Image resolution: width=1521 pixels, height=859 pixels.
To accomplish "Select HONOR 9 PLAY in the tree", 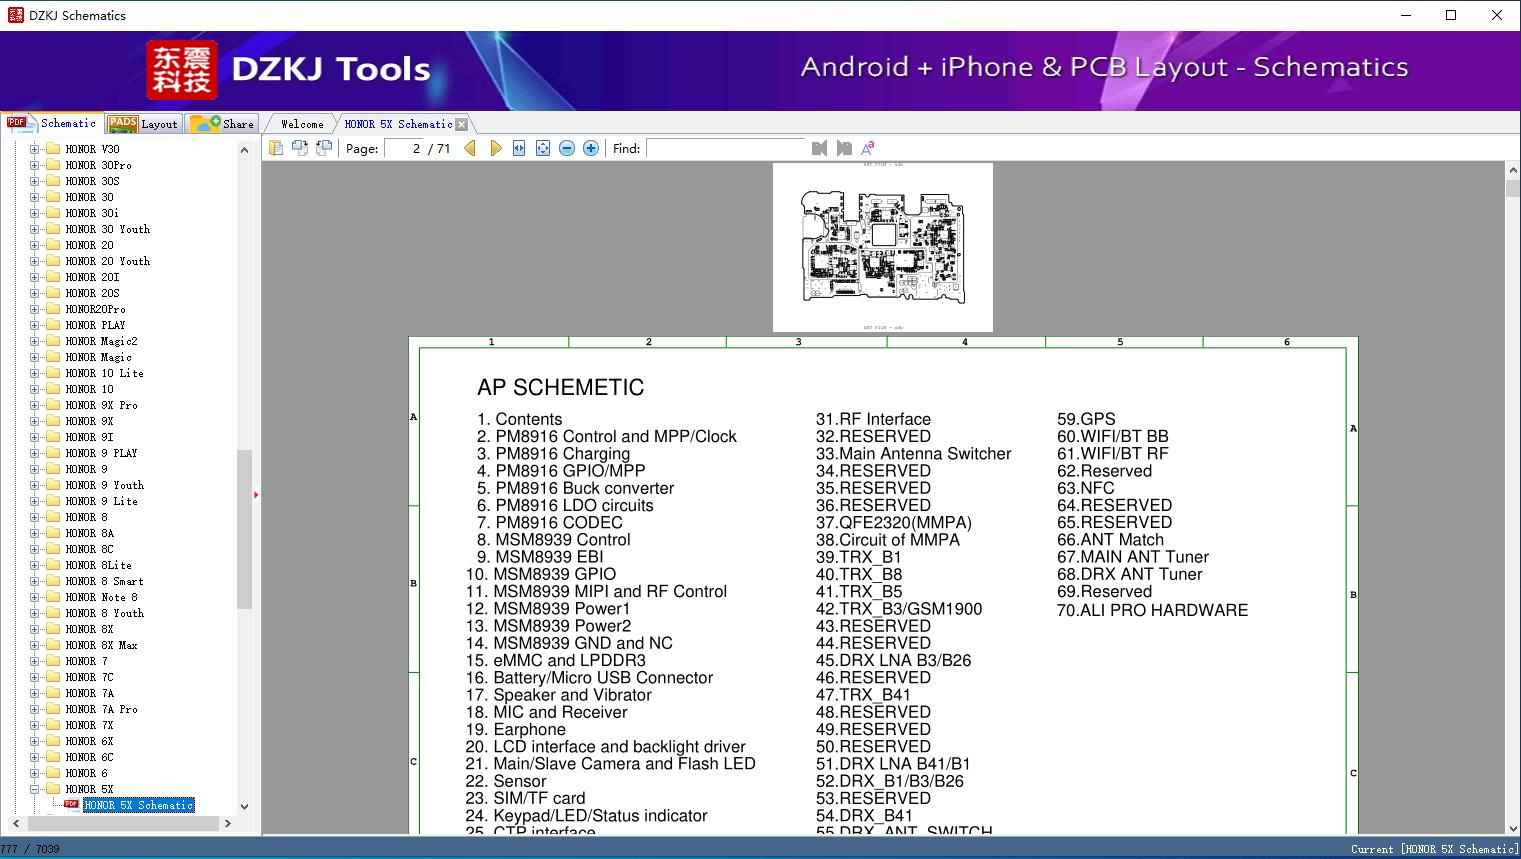I will click(x=101, y=453).
